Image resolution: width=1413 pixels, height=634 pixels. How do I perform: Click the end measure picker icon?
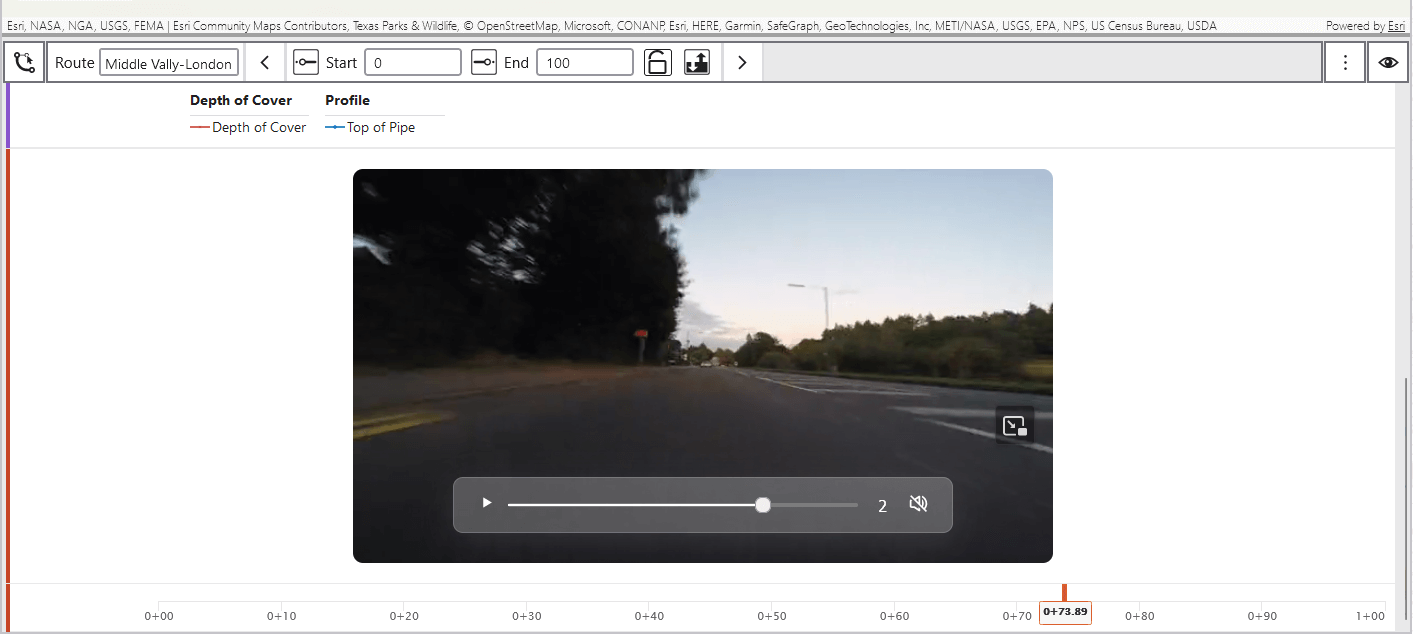click(483, 63)
